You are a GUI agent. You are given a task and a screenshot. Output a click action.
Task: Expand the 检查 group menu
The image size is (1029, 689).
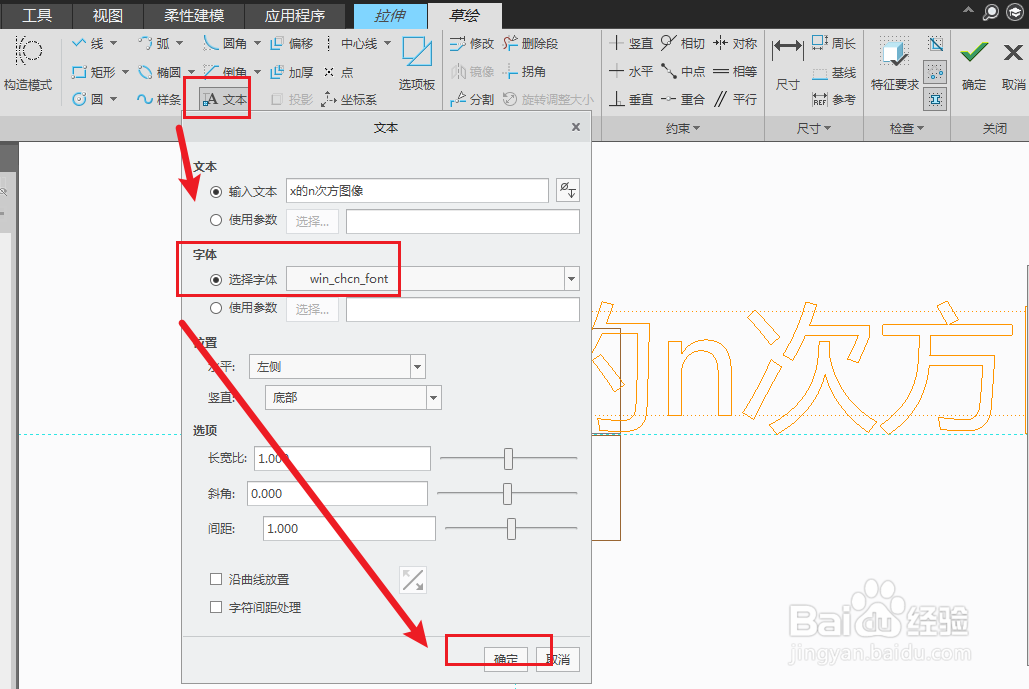[907, 129]
